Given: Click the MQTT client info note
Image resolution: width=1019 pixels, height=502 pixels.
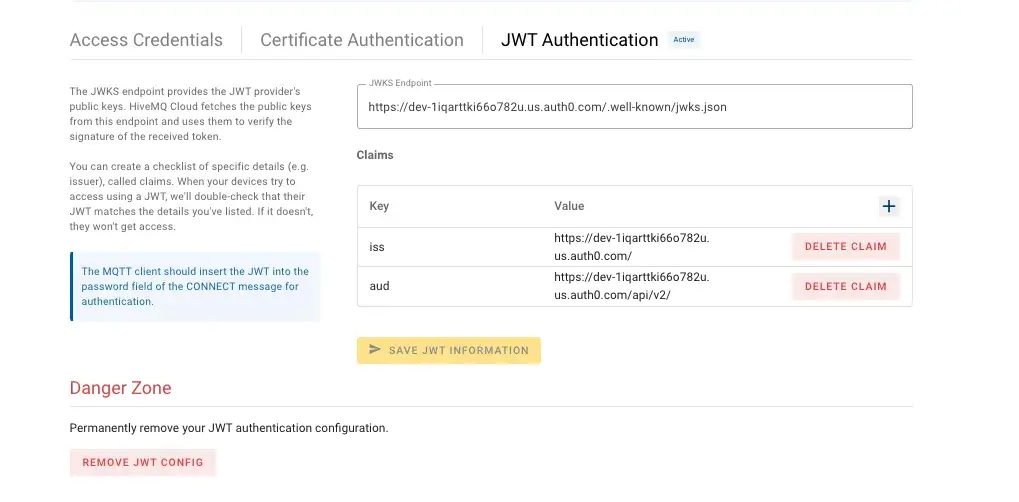Looking at the screenshot, I should pos(195,287).
